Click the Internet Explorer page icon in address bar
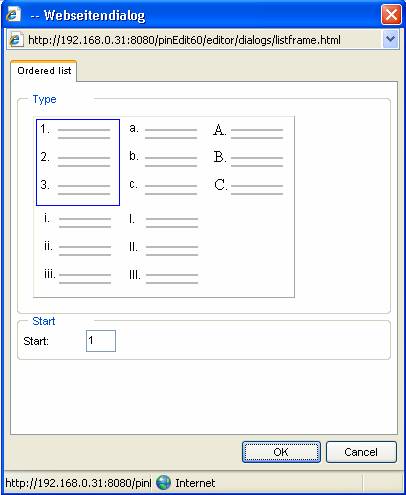Screen dimensions: 406x495 (x=15, y=40)
